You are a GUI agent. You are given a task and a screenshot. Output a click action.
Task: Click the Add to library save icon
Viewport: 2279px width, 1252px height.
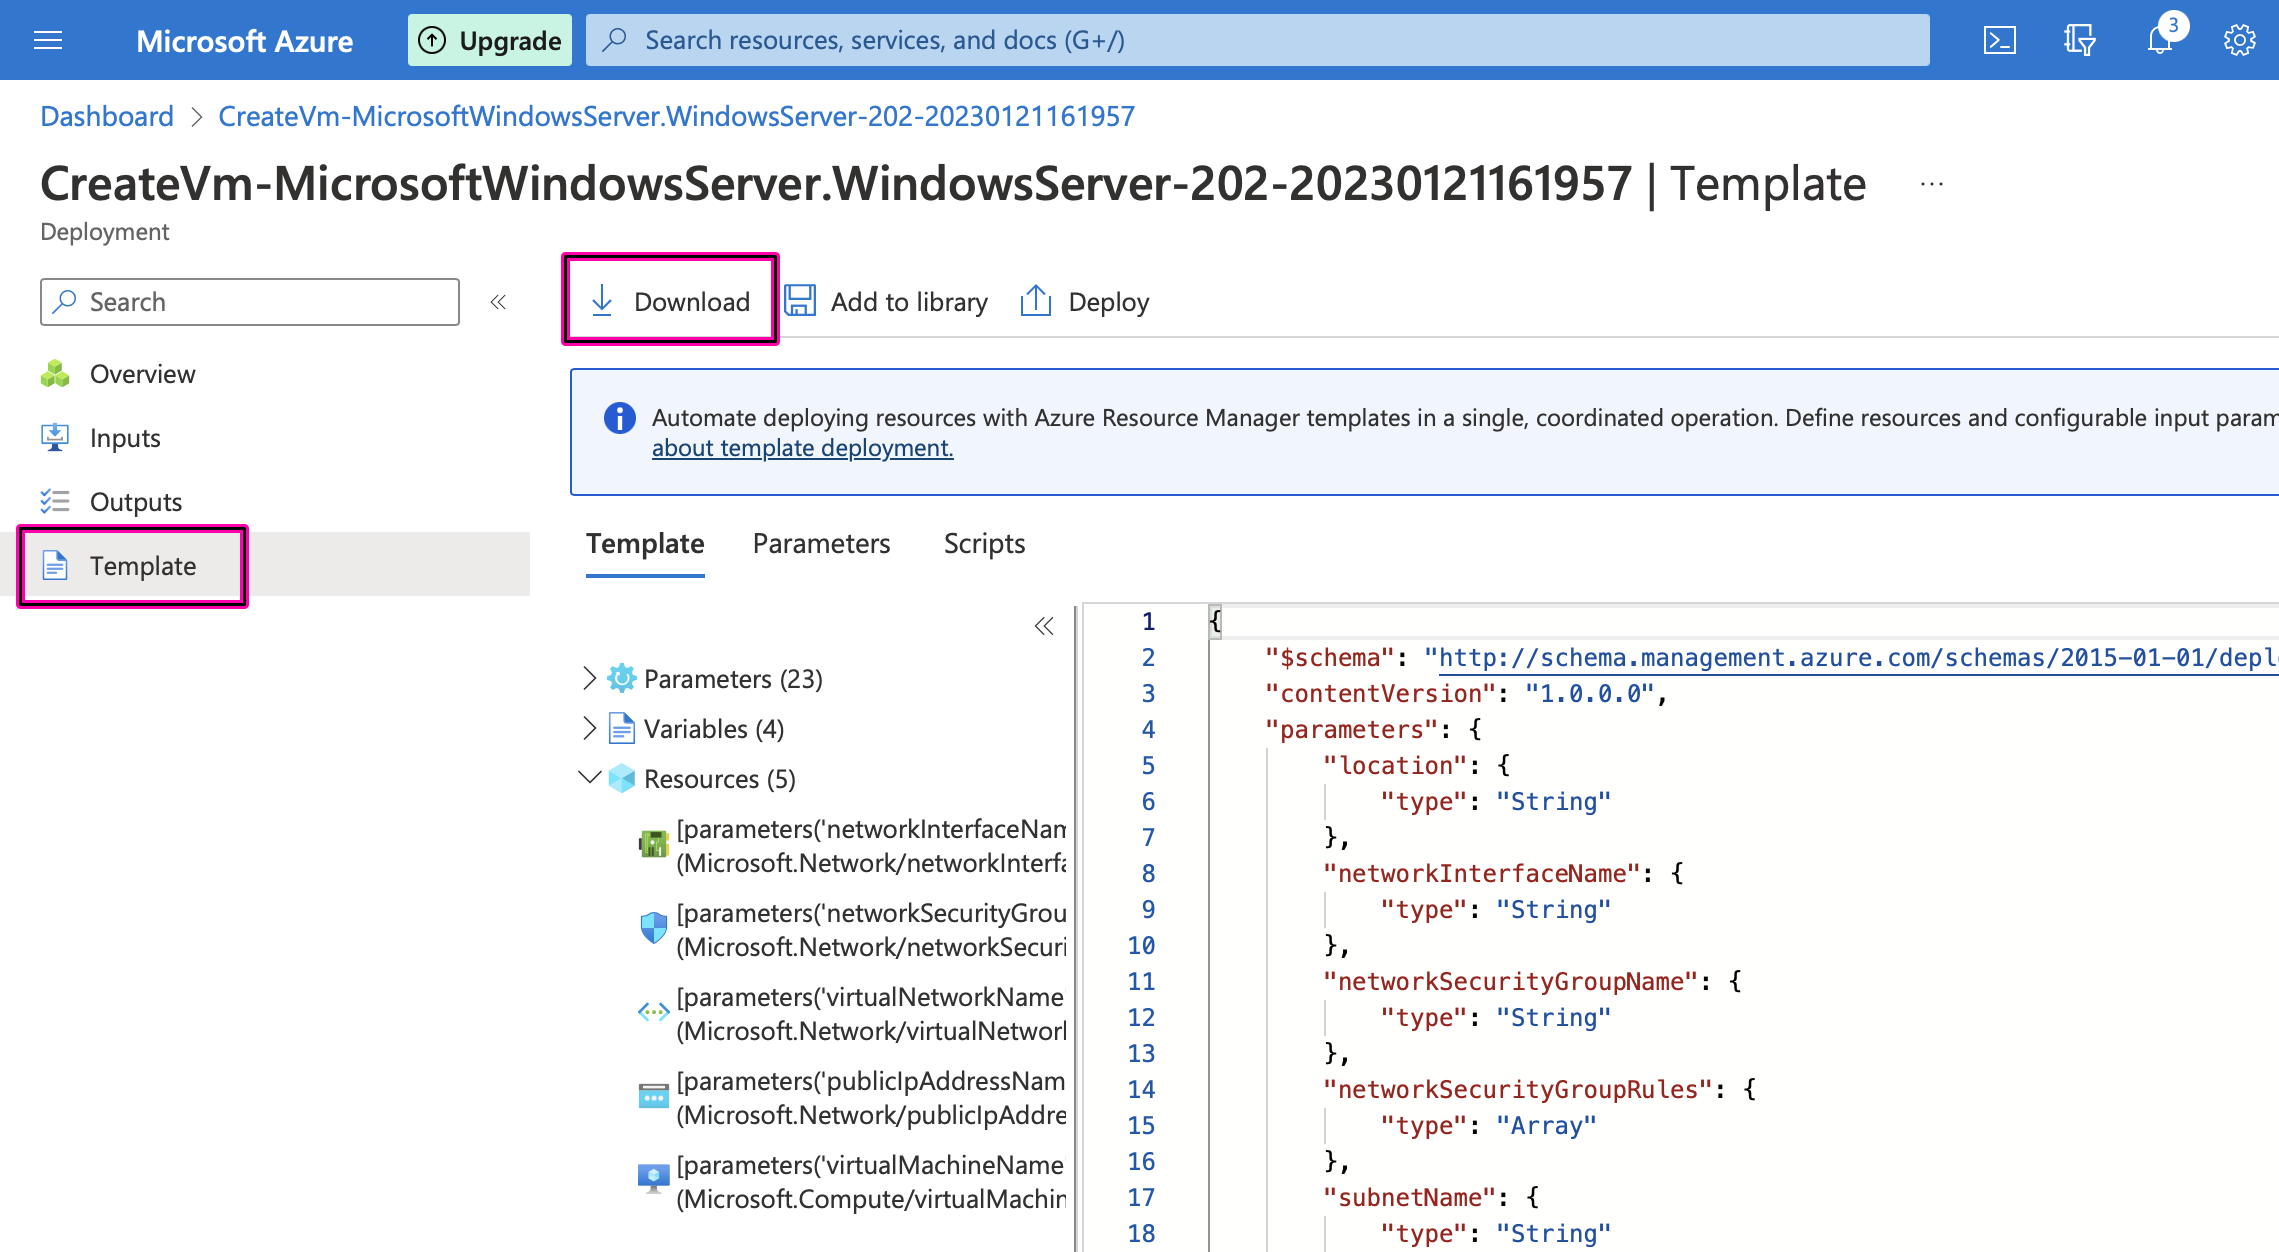click(799, 301)
